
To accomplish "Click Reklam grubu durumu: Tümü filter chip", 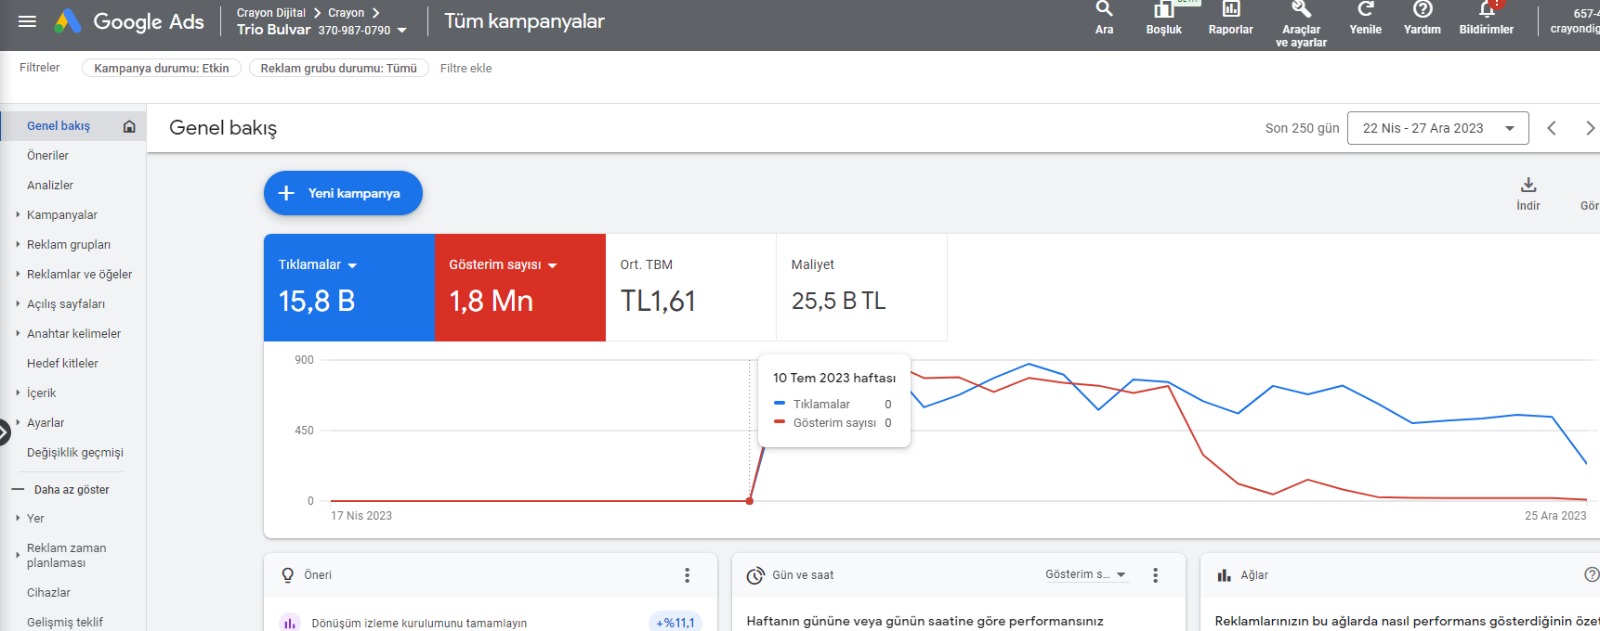I will point(339,68).
